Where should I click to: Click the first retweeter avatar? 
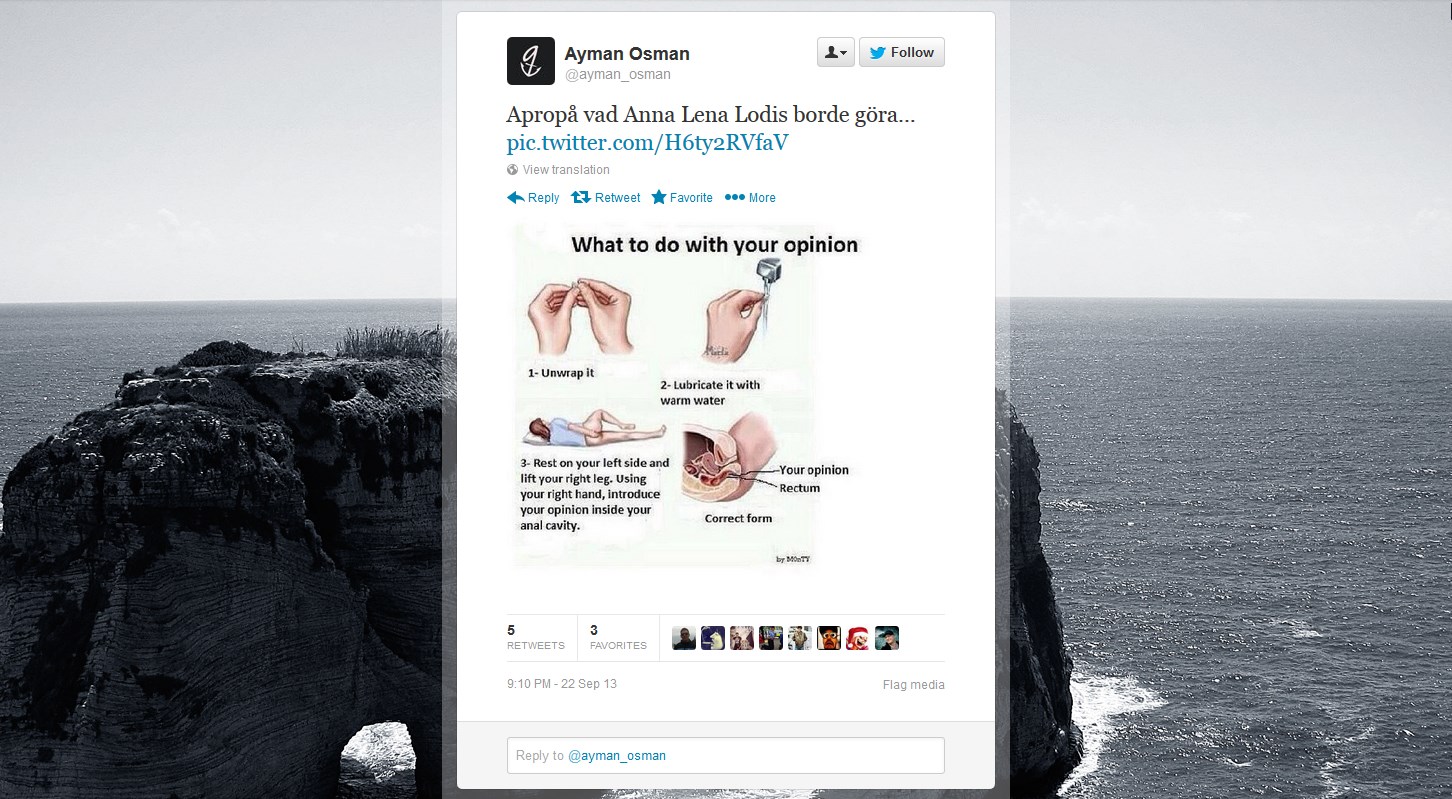click(x=684, y=638)
